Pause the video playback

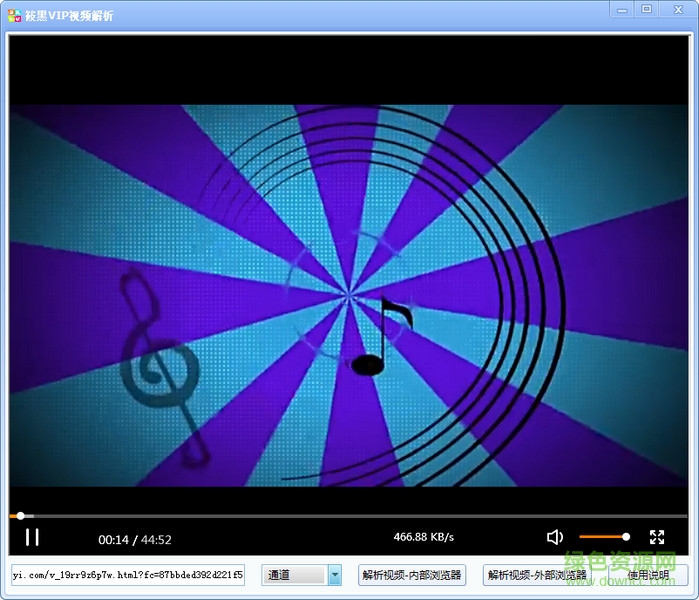pos(32,538)
